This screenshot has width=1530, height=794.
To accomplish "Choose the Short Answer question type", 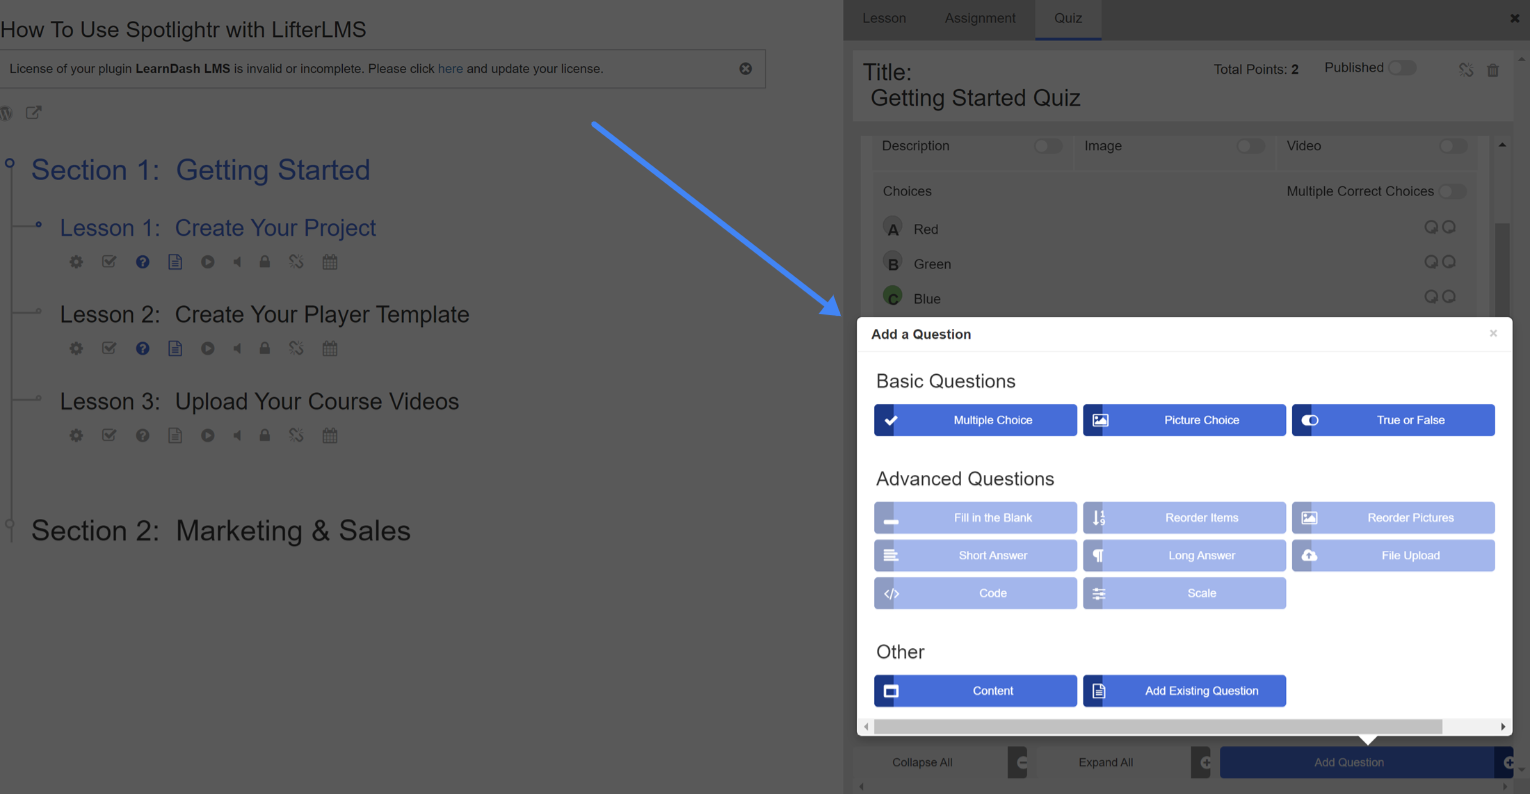I will 975,556.
